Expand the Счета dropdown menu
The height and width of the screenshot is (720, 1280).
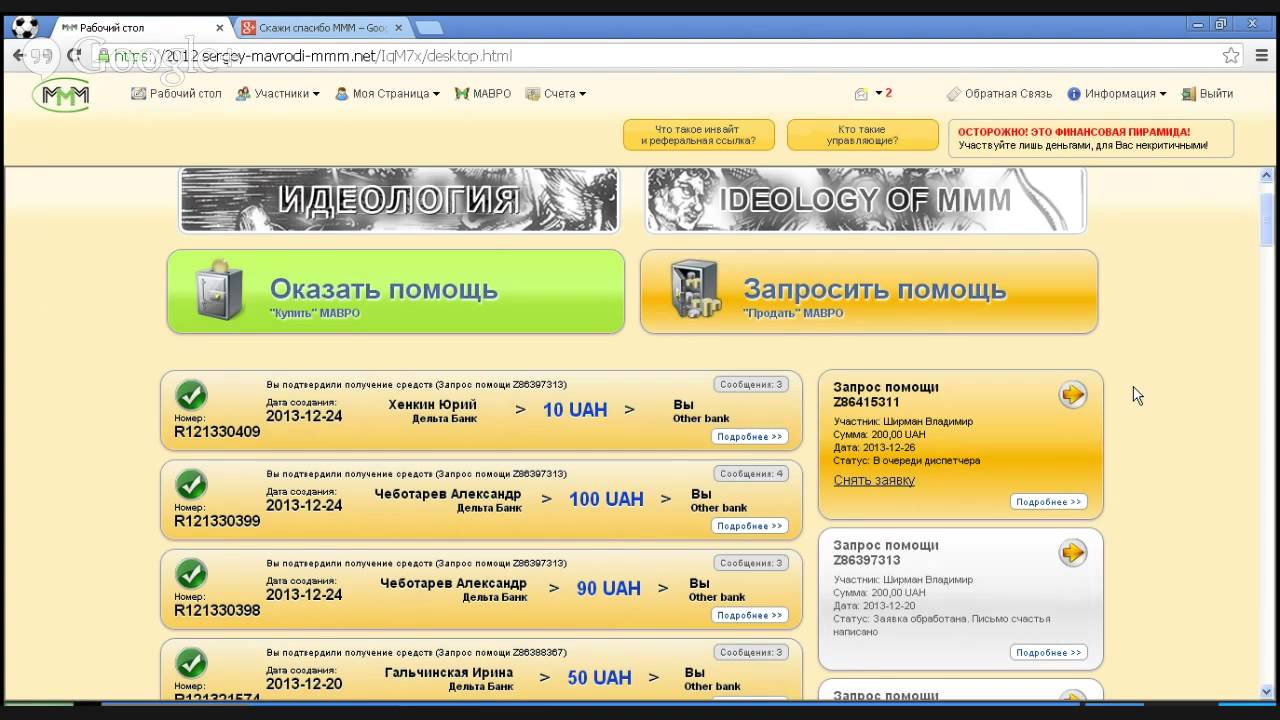(x=556, y=93)
